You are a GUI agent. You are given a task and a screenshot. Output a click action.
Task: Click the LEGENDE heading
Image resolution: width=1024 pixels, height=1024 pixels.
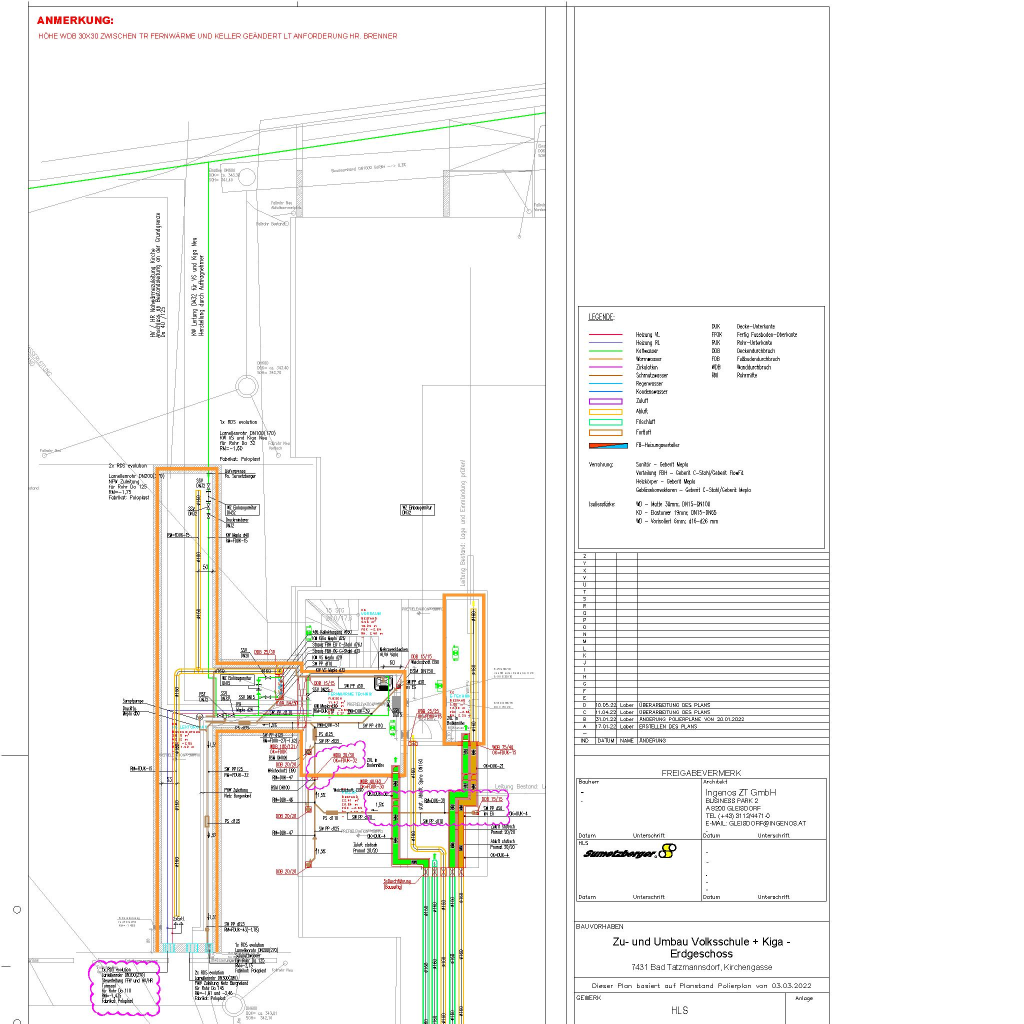[x=602, y=316]
